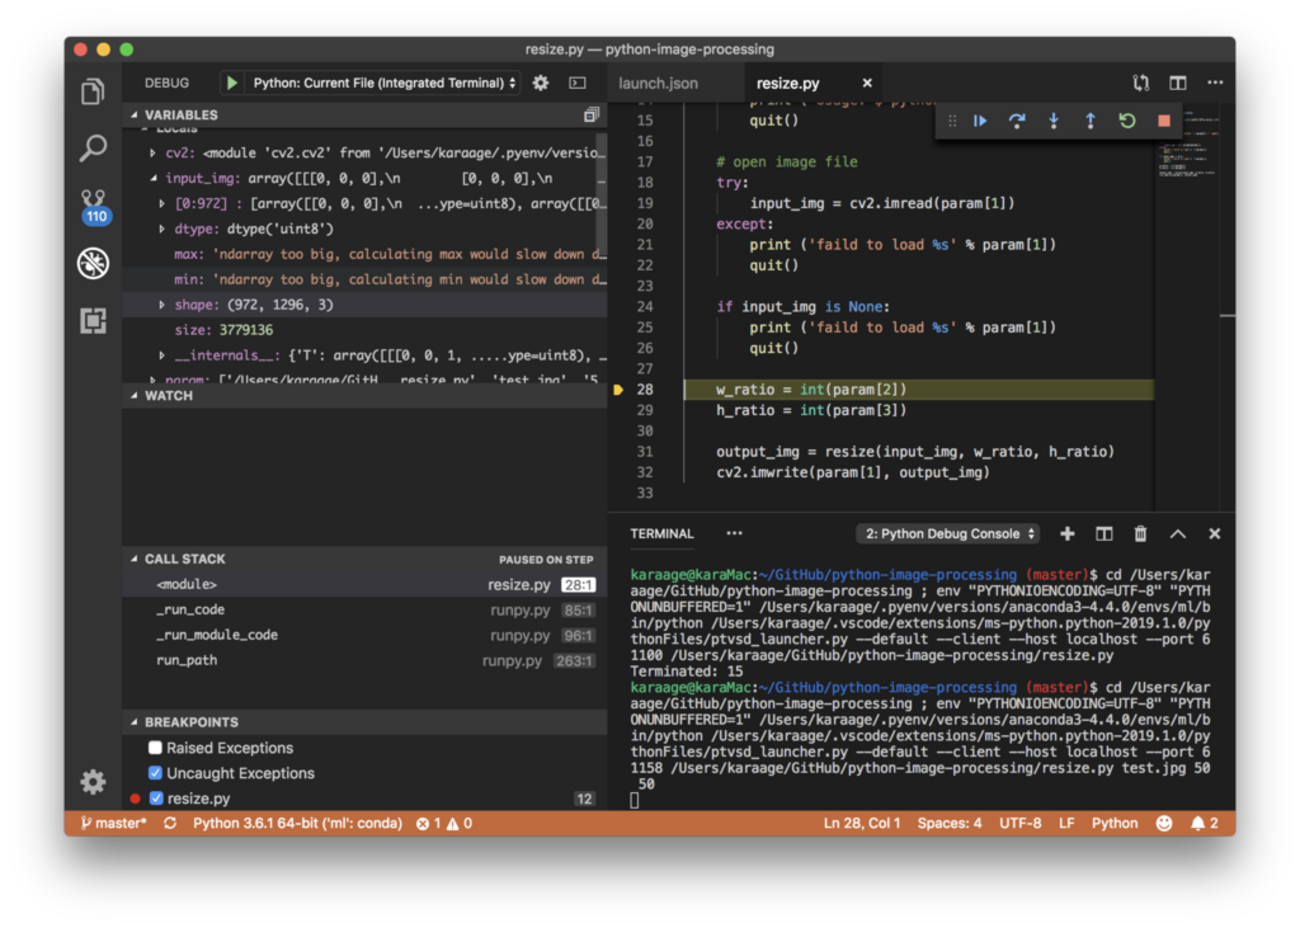Image resolution: width=1300 pixels, height=928 pixels.
Task: Select the _run_code call stack frame
Action: (x=191, y=610)
